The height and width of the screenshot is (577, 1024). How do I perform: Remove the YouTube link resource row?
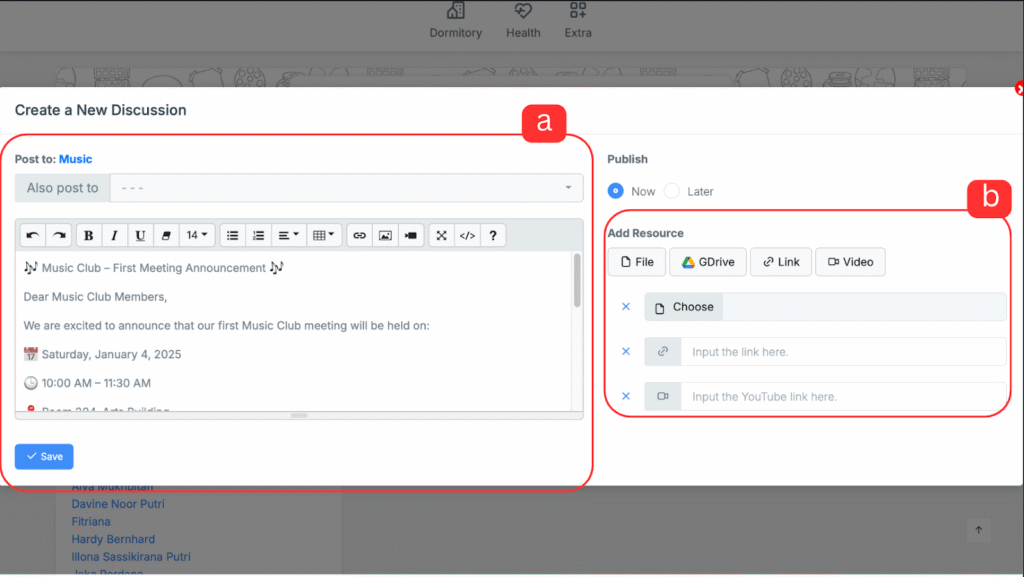[626, 396]
